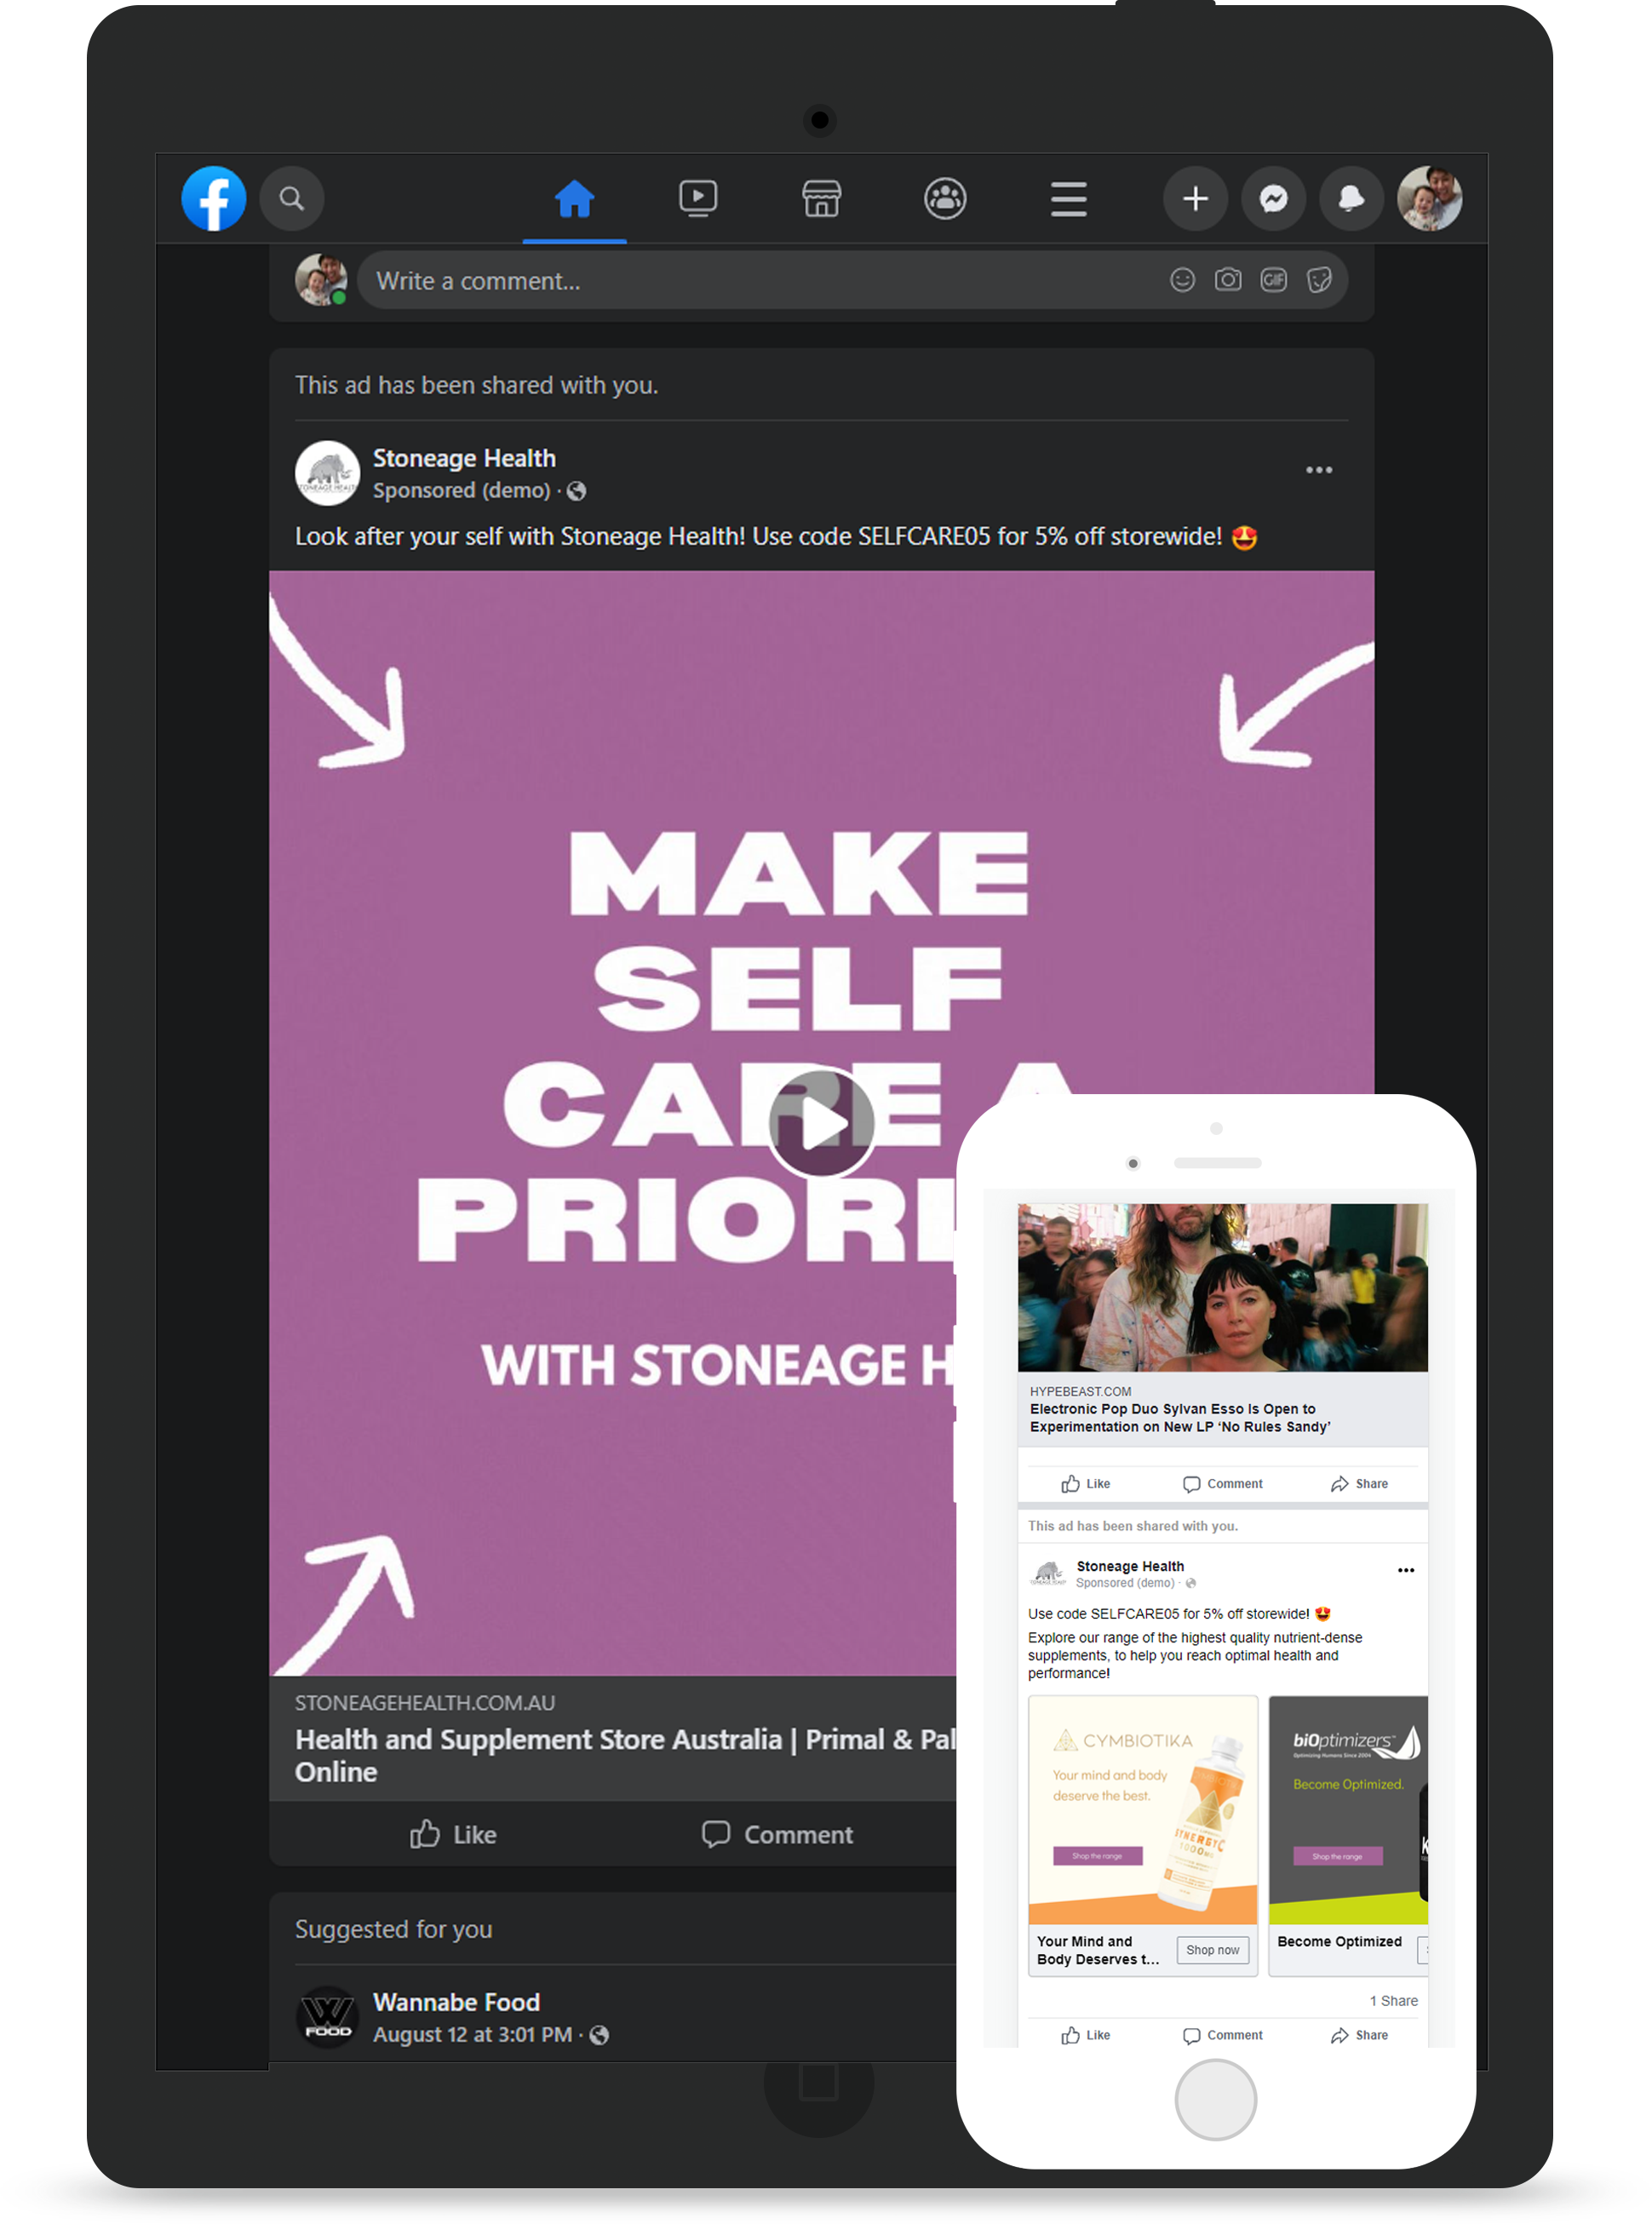The image size is (1652, 2224).
Task: Attach a photo with camera icon
Action: [x=1227, y=280]
